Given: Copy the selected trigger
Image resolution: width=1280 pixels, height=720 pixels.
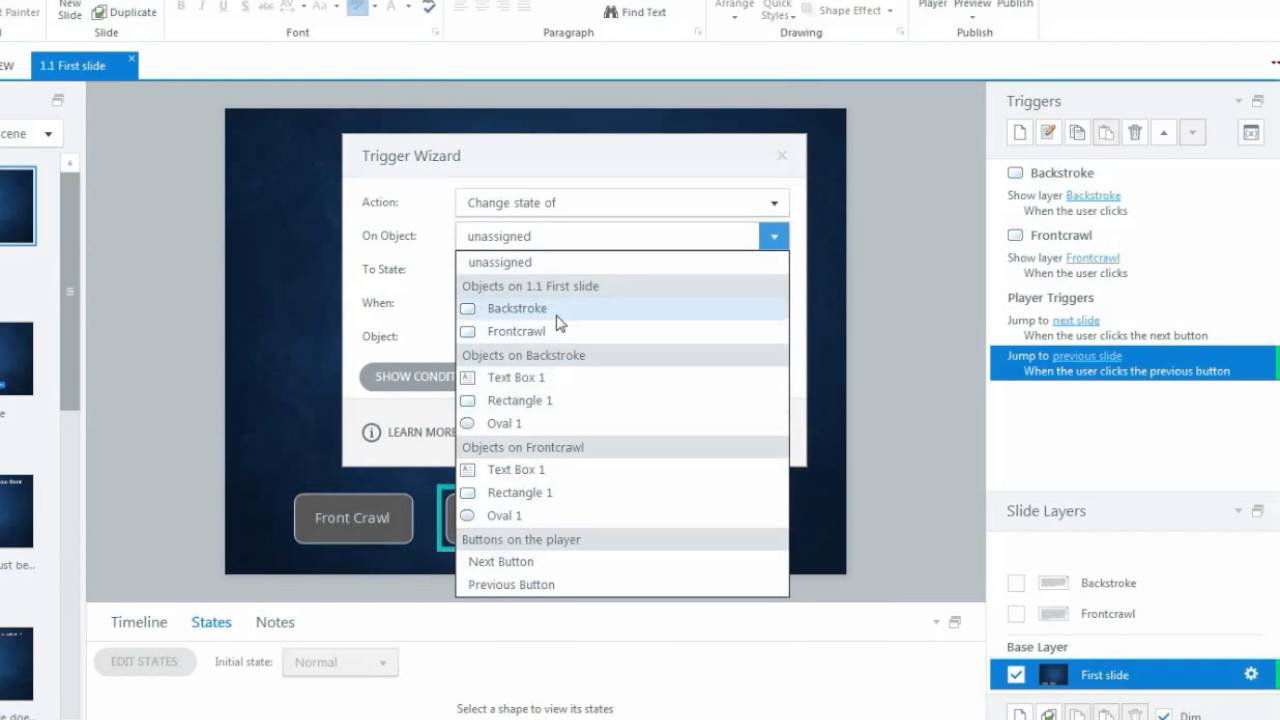Looking at the screenshot, I should click(1077, 132).
